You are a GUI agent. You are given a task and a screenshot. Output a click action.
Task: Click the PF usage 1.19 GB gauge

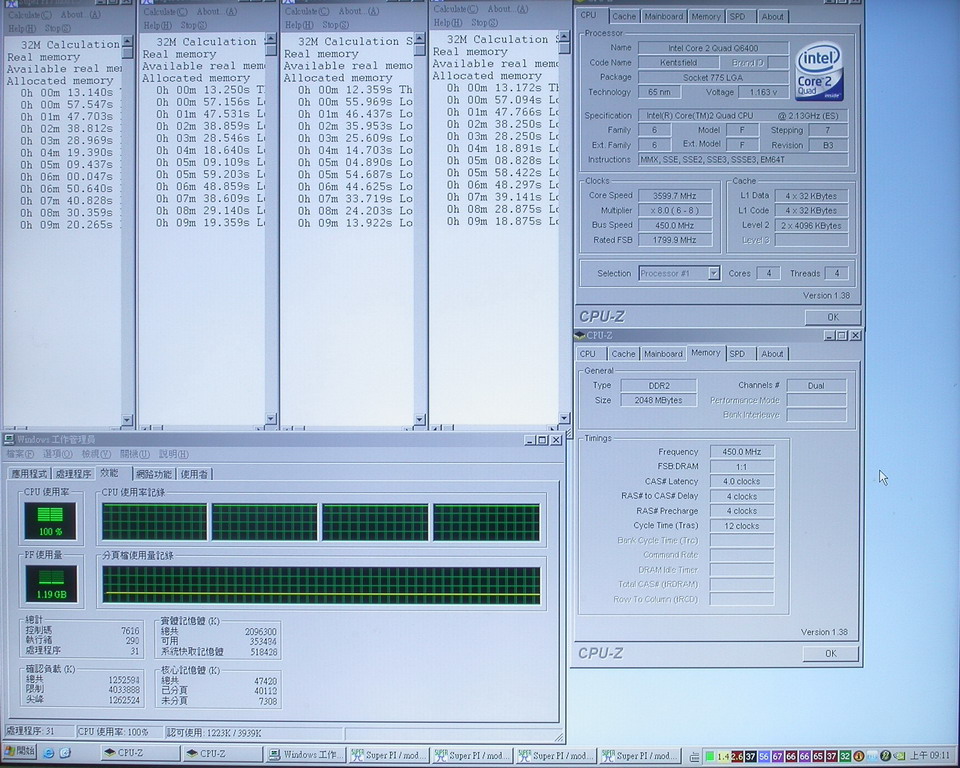coord(51,583)
